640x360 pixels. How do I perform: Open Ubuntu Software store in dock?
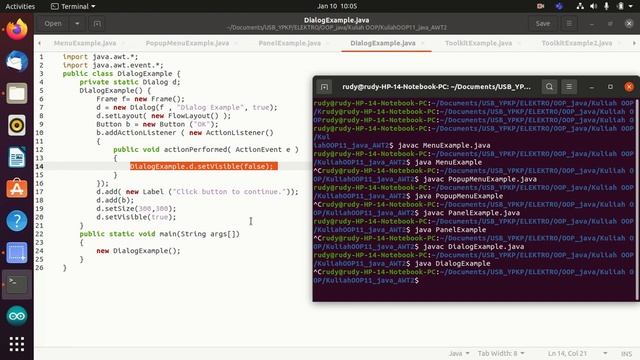click(x=17, y=189)
